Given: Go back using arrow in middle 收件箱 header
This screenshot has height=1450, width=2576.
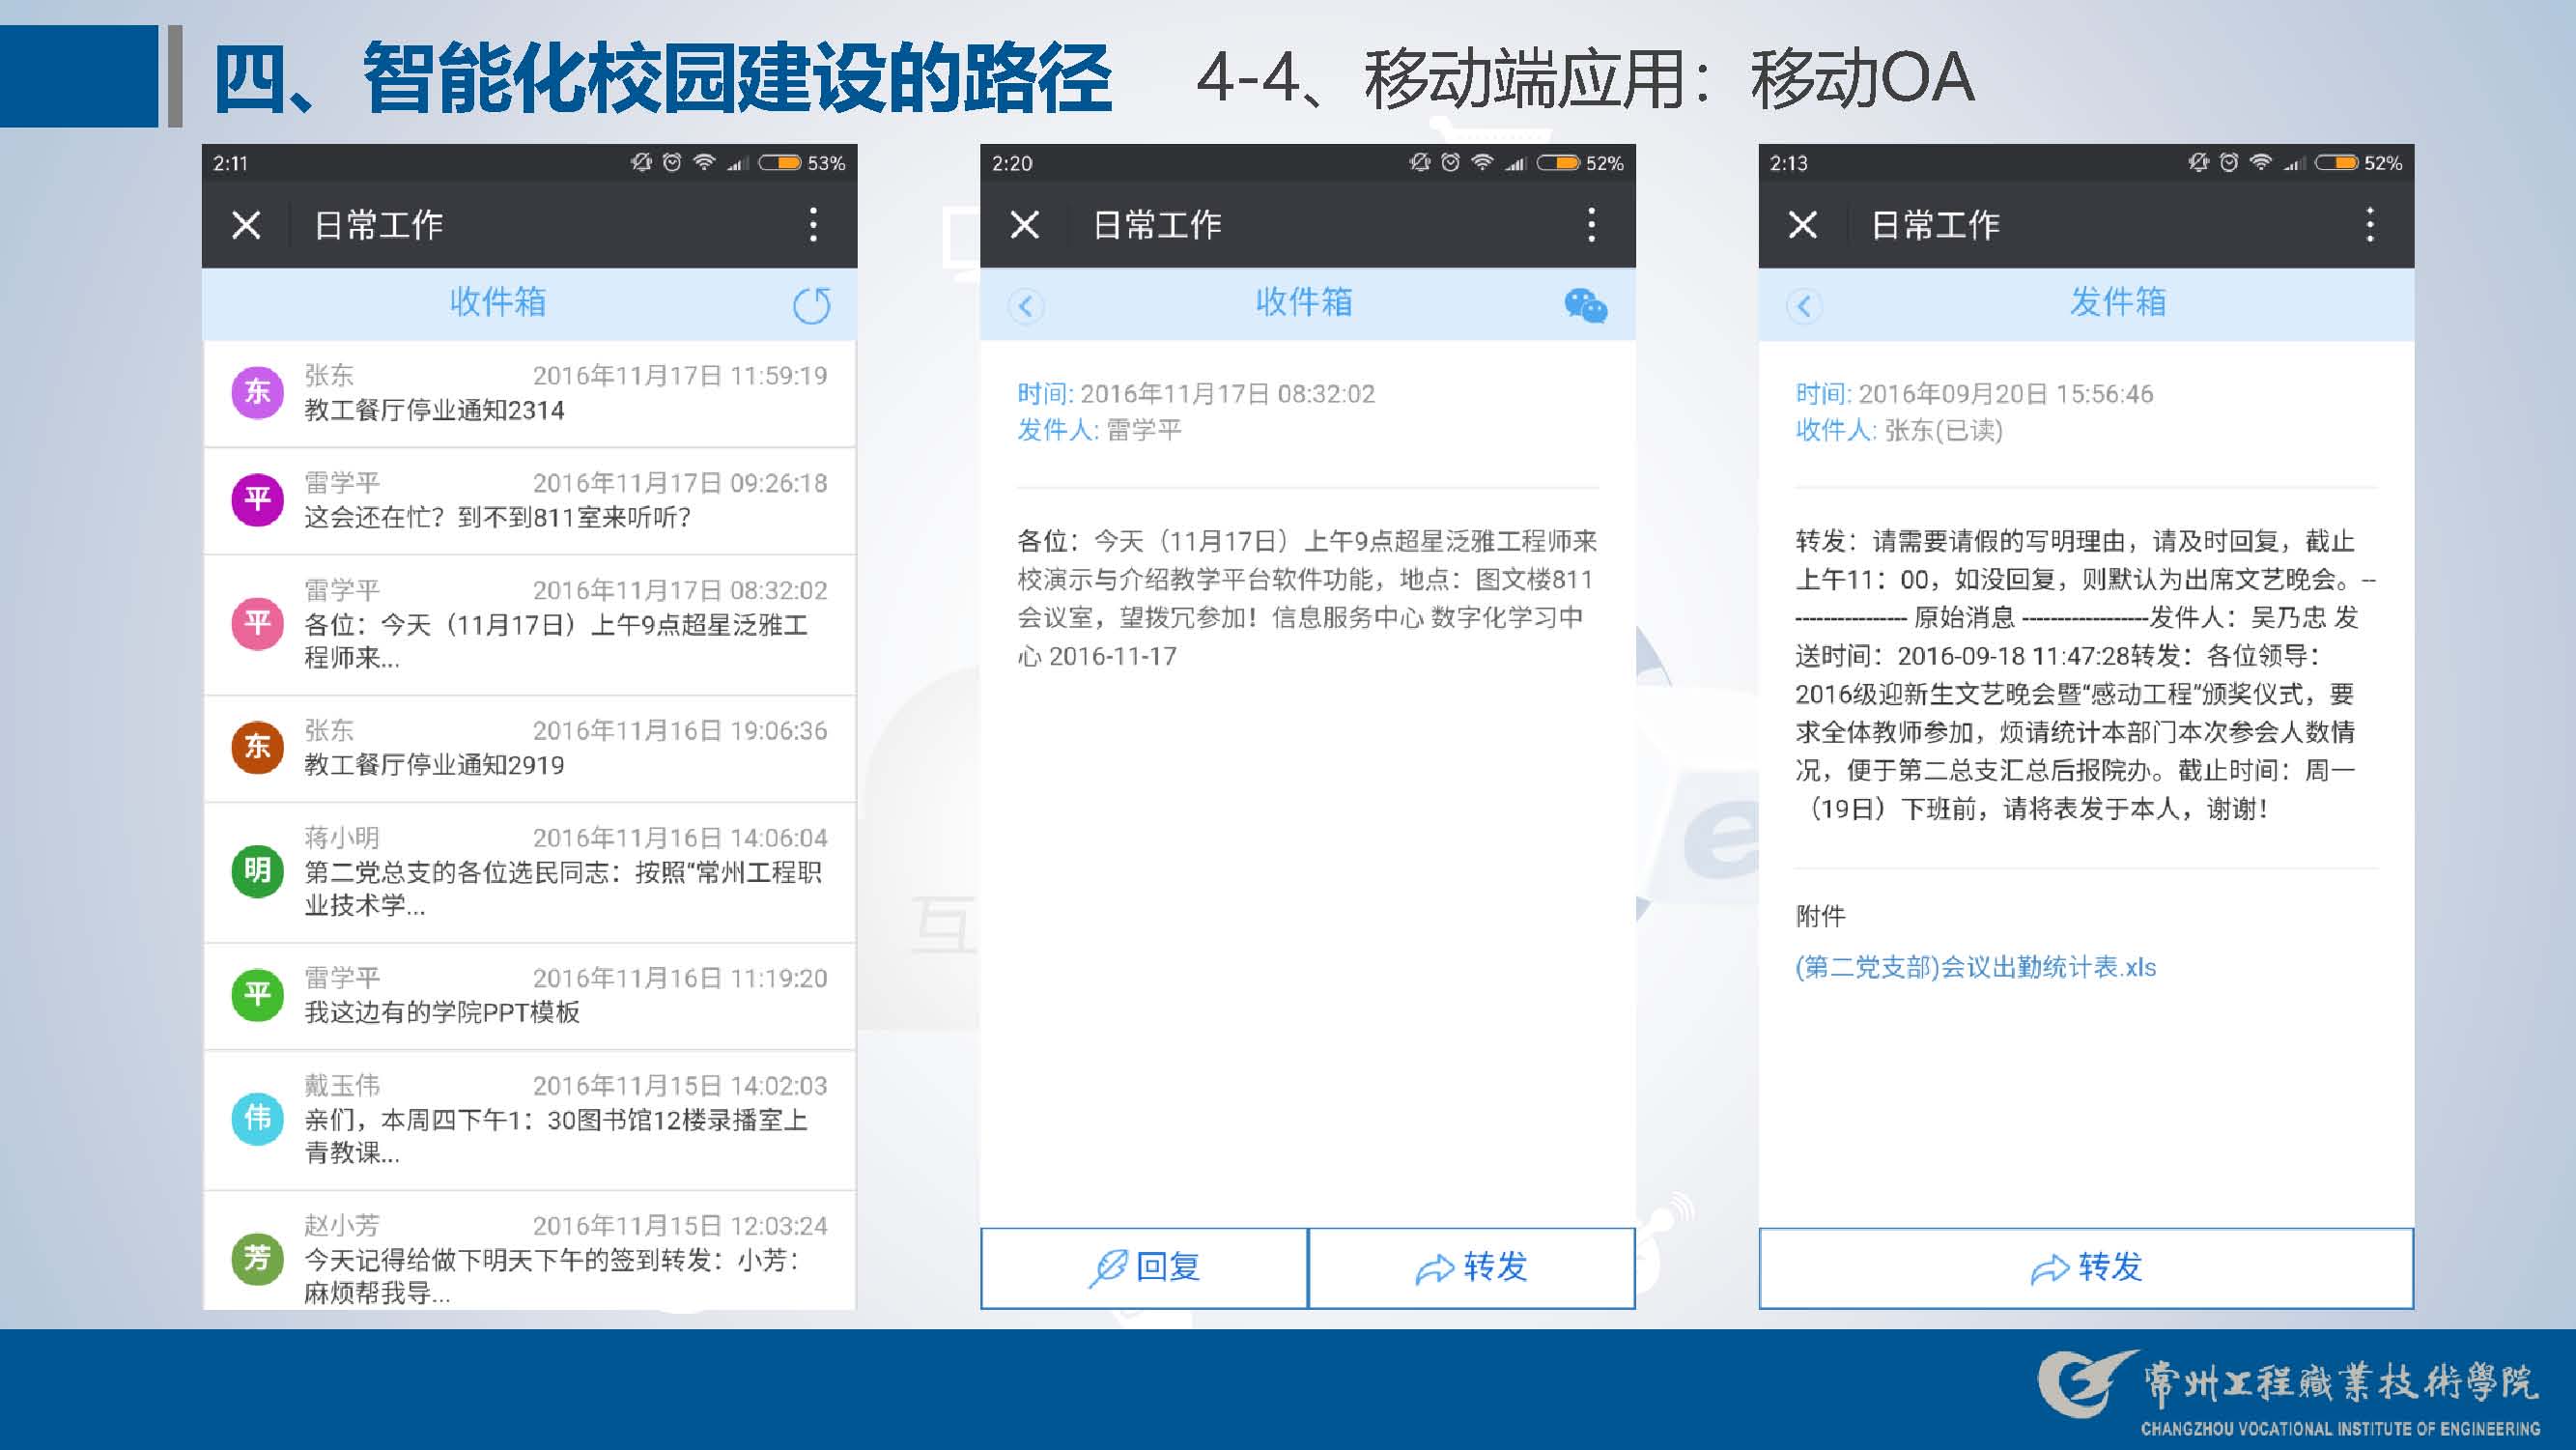Looking at the screenshot, I should point(1025,306).
